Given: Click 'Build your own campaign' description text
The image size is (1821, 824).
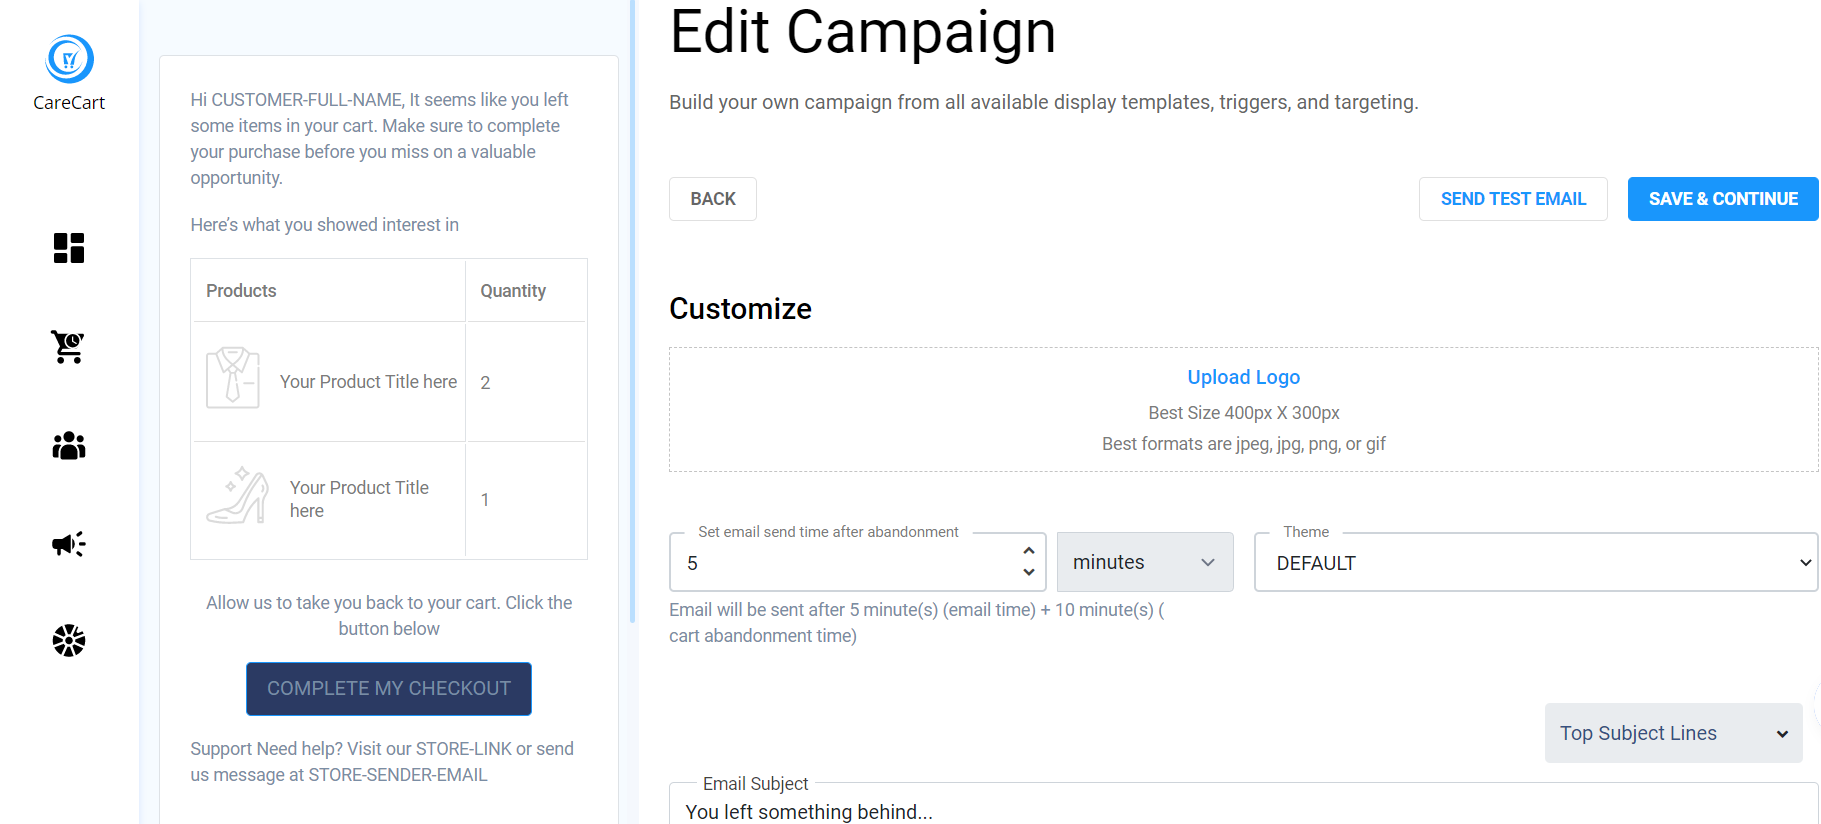Looking at the screenshot, I should coord(1043,102).
